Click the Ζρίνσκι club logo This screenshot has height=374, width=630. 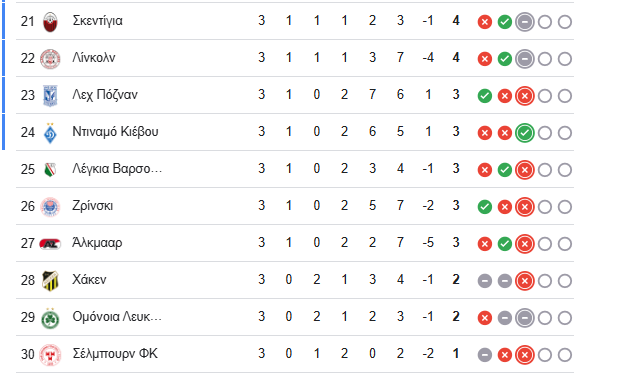click(x=50, y=207)
